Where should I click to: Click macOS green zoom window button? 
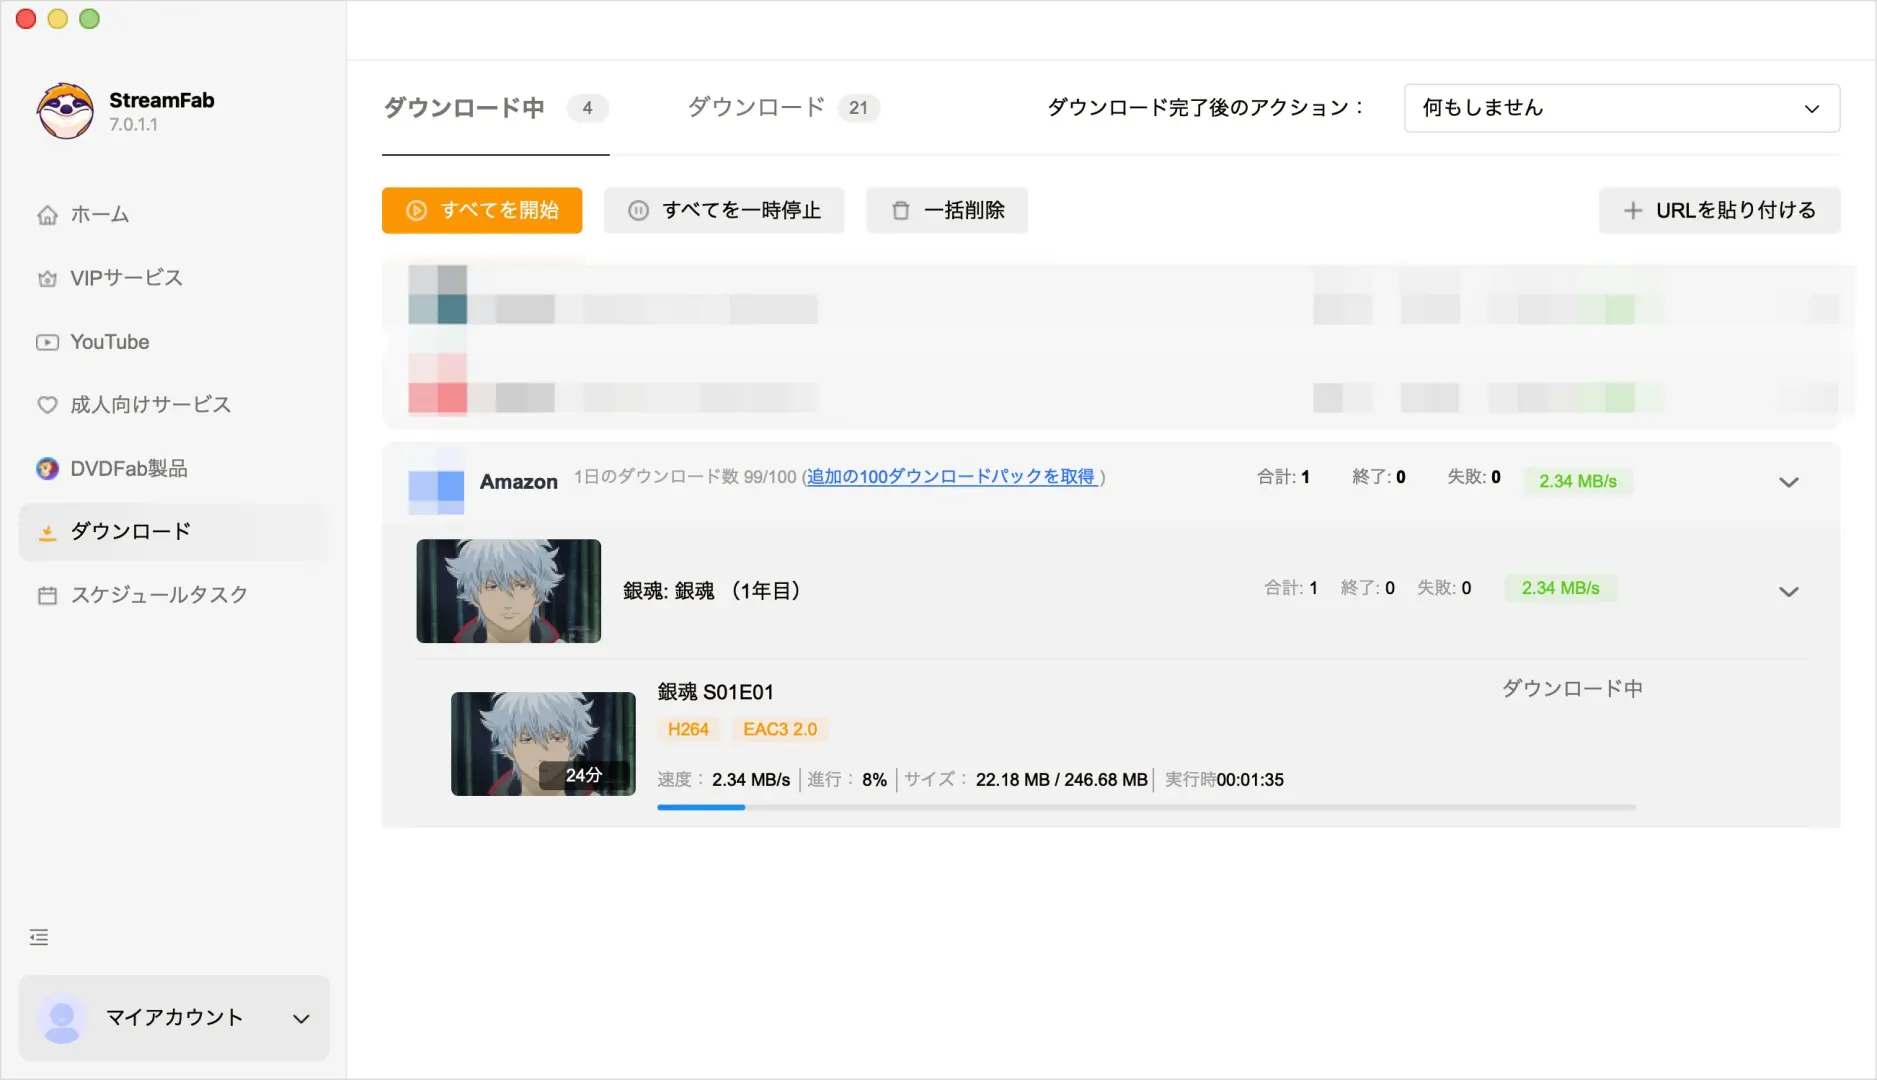coord(89,19)
